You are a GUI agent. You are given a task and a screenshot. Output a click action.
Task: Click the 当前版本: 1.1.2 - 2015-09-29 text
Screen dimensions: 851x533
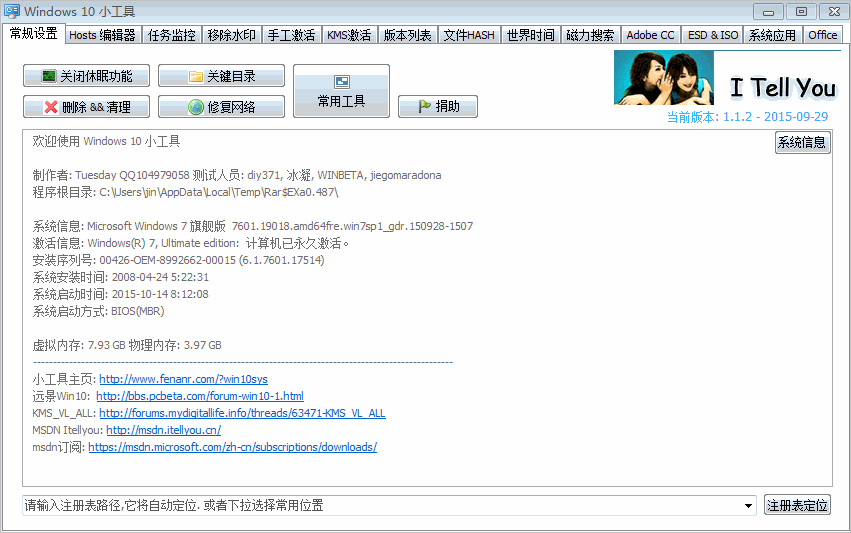[x=747, y=117]
